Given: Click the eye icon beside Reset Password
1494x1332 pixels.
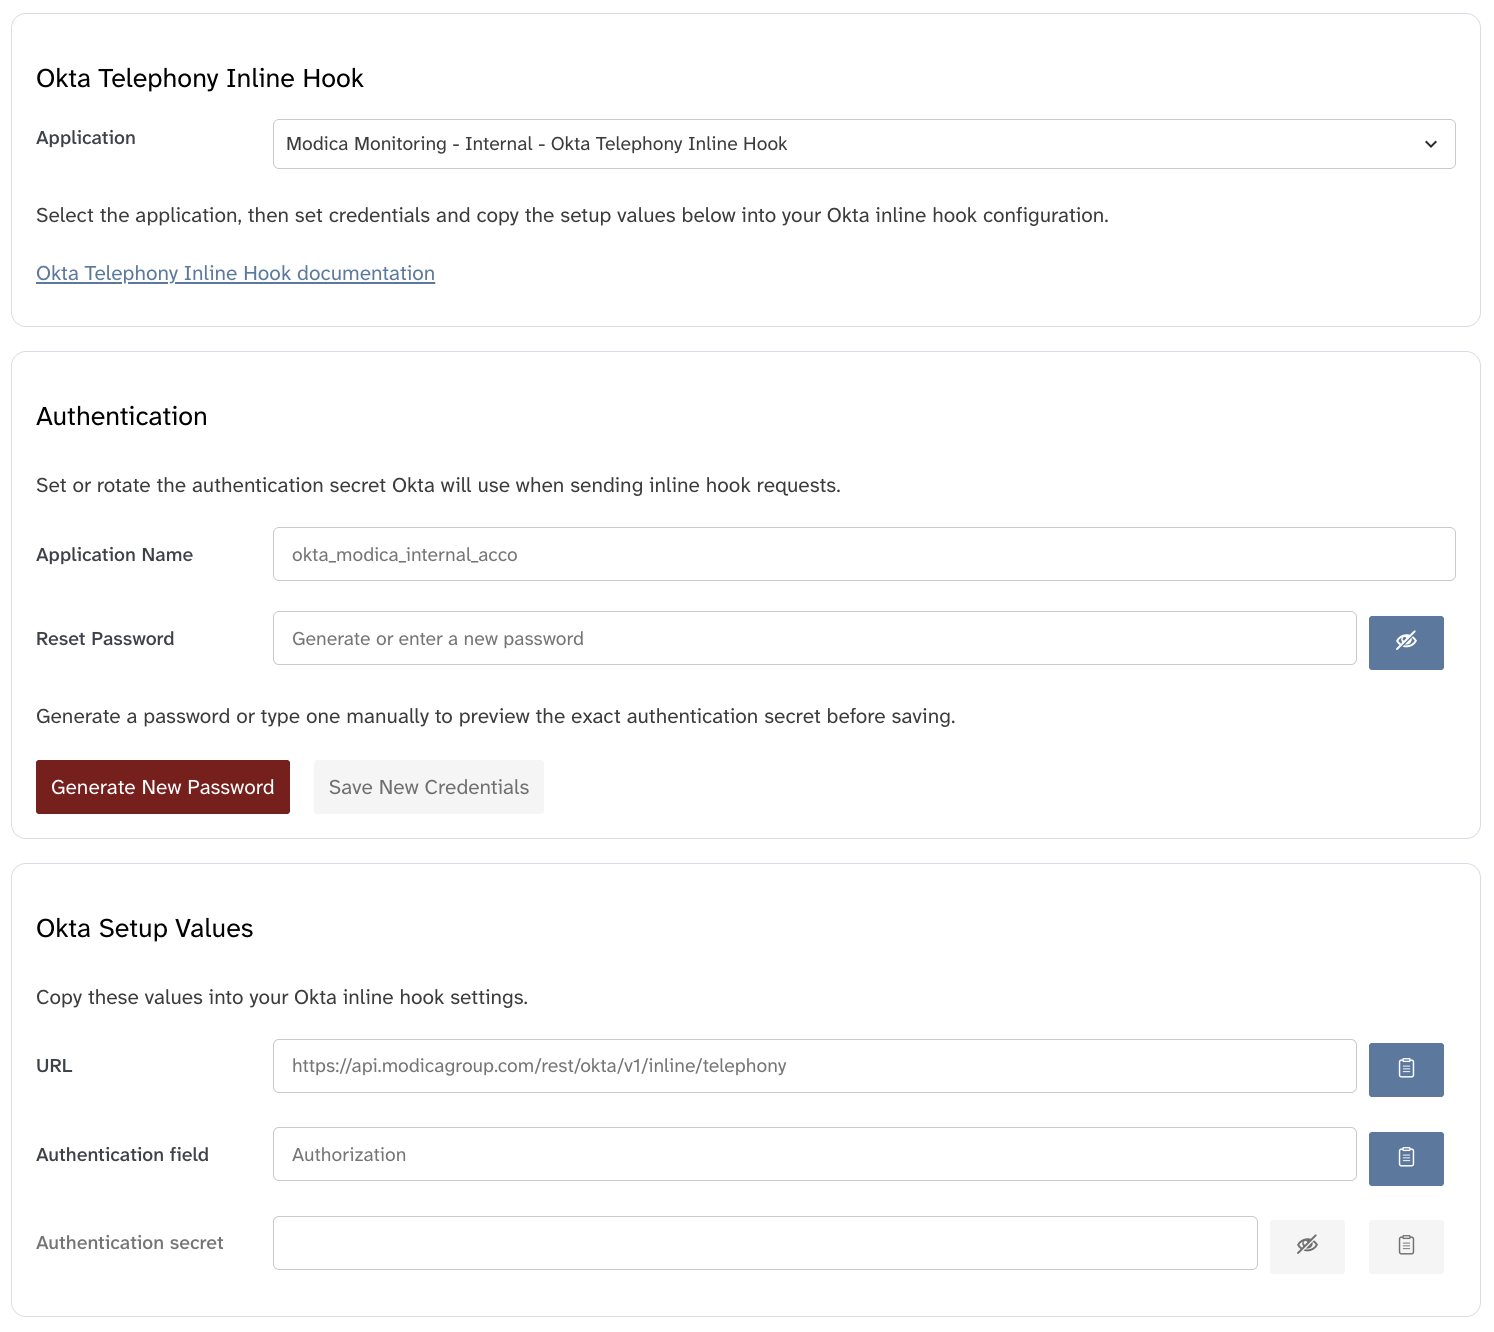Looking at the screenshot, I should point(1406,641).
